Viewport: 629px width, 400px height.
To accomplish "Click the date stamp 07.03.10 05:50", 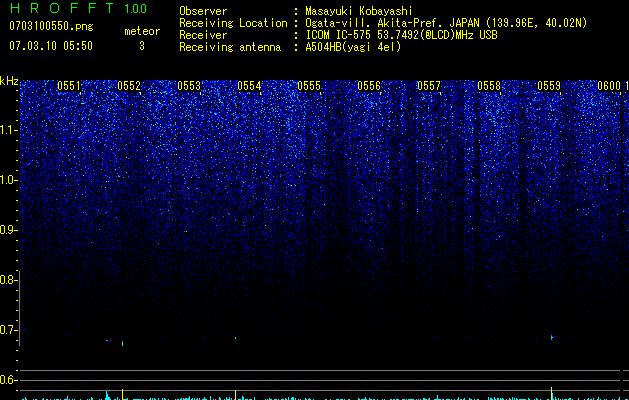I will coord(51,46).
